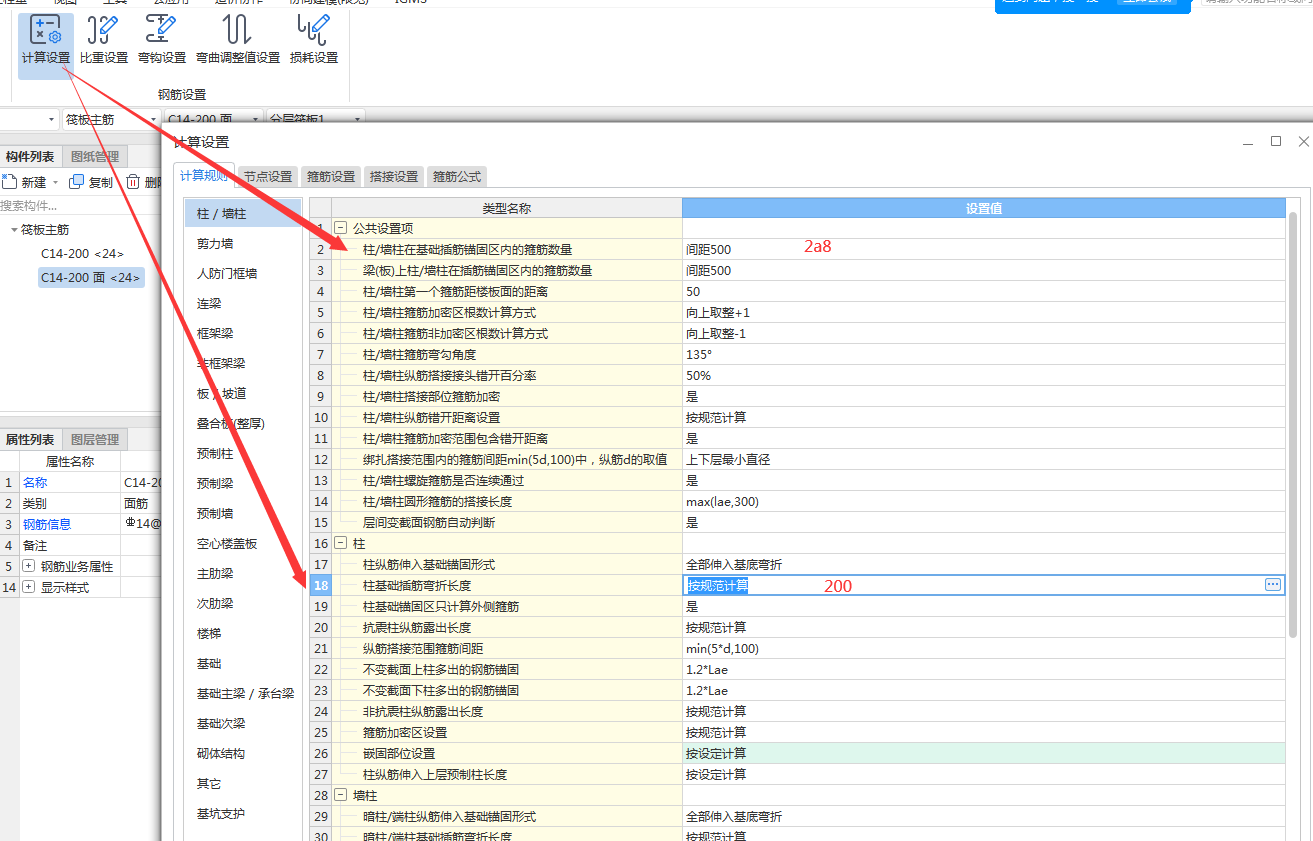Switch to the 箍筋设置 tab

pyautogui.click(x=331, y=176)
